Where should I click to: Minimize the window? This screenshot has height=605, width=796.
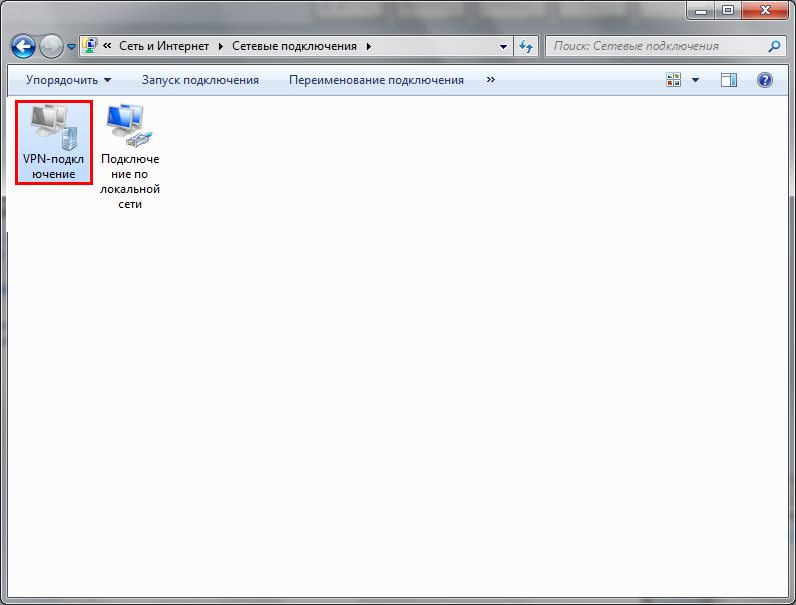701,10
